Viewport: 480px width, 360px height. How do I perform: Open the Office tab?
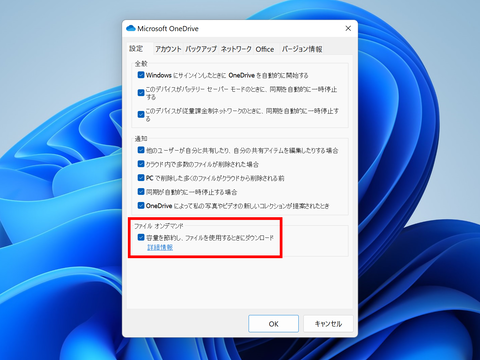coord(265,49)
